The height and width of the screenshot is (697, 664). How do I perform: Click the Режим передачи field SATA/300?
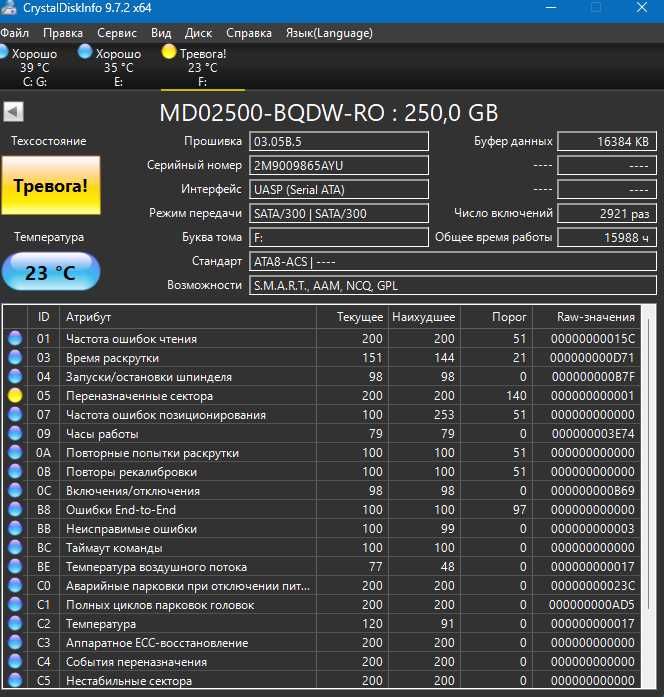point(339,213)
